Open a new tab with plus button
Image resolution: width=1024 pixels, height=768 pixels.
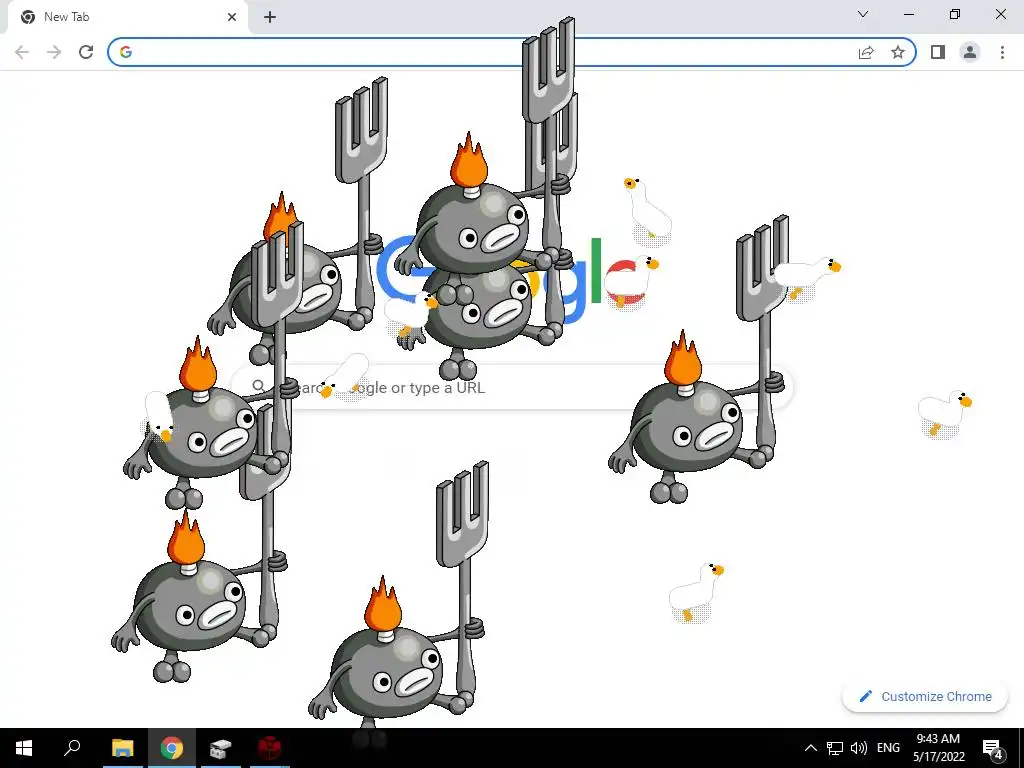pyautogui.click(x=270, y=17)
